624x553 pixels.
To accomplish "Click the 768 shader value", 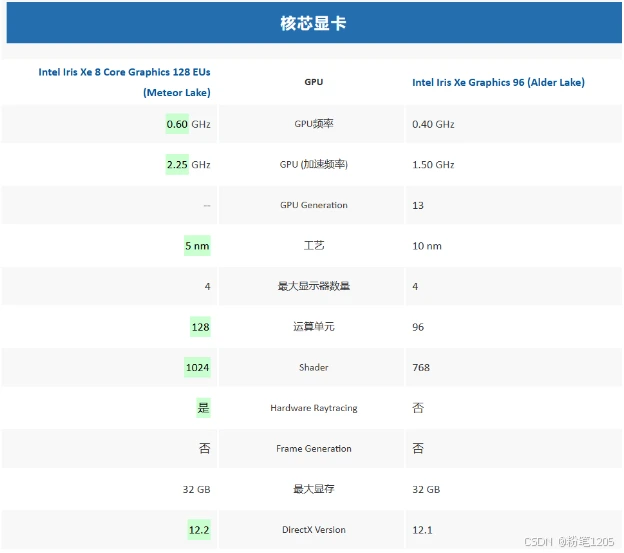I will 421,368.
